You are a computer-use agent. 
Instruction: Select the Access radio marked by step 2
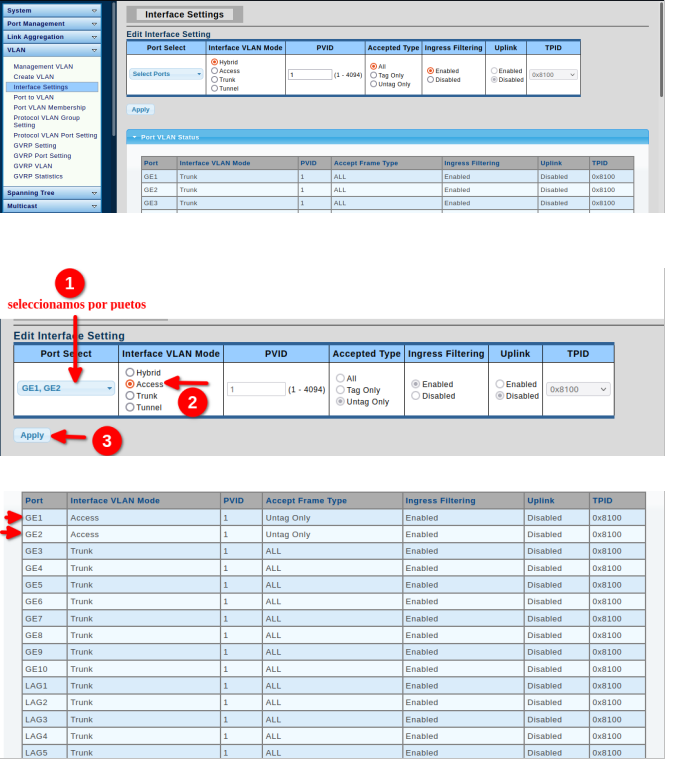pyautogui.click(x=130, y=384)
